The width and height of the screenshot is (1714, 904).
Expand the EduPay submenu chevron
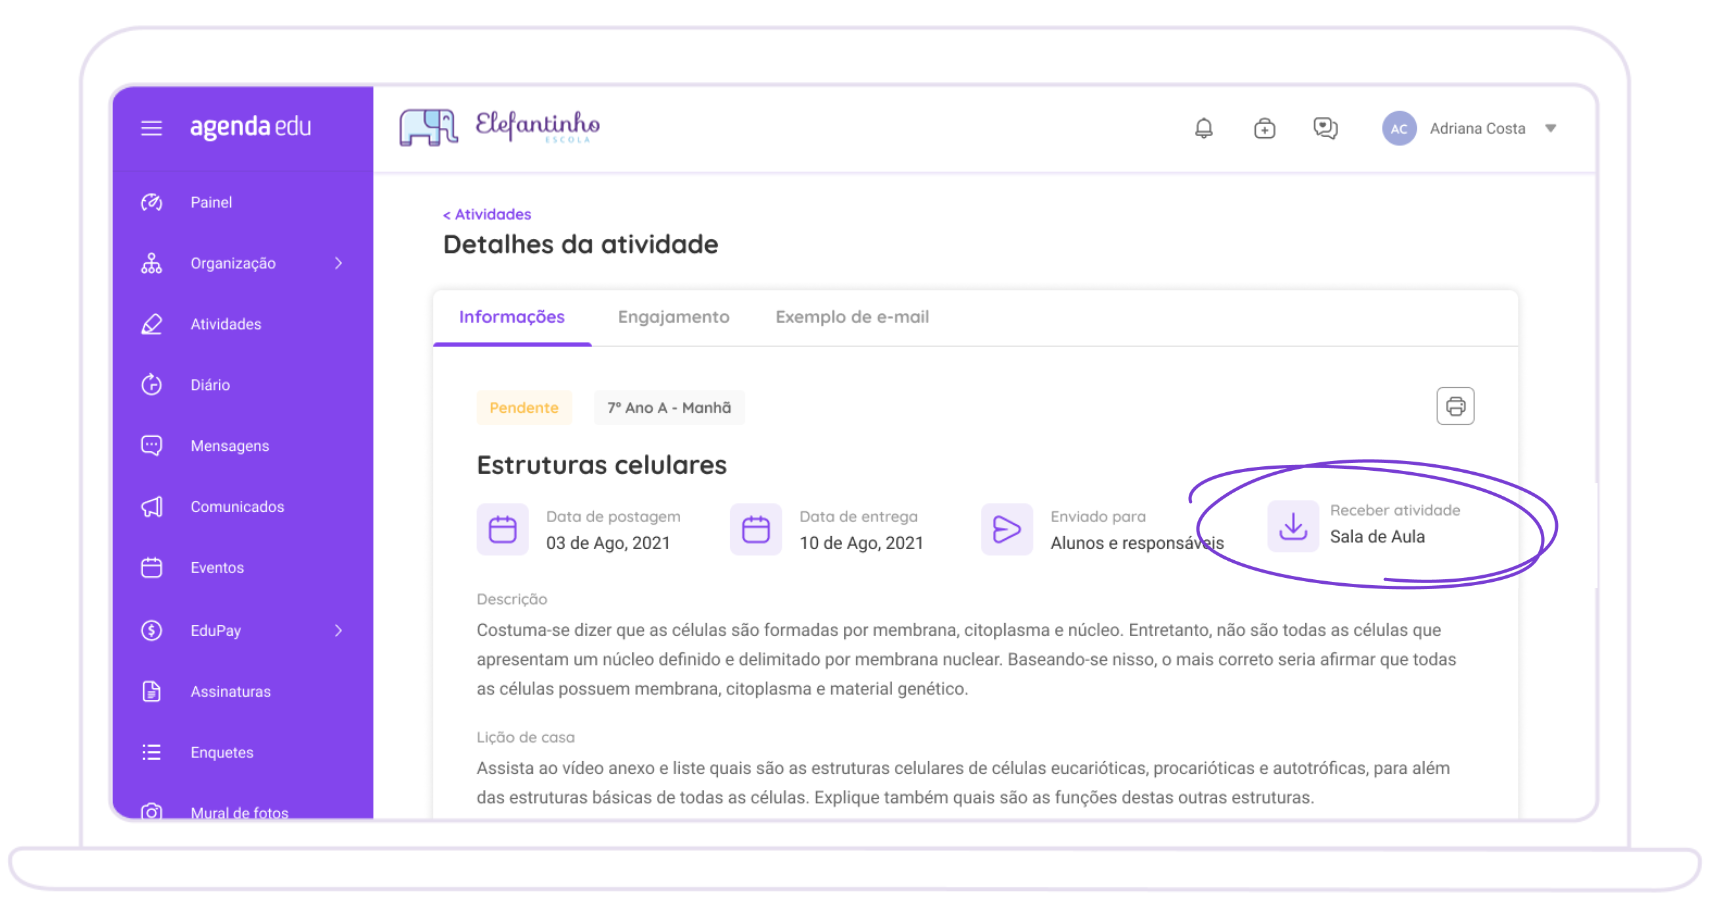pyautogui.click(x=338, y=630)
